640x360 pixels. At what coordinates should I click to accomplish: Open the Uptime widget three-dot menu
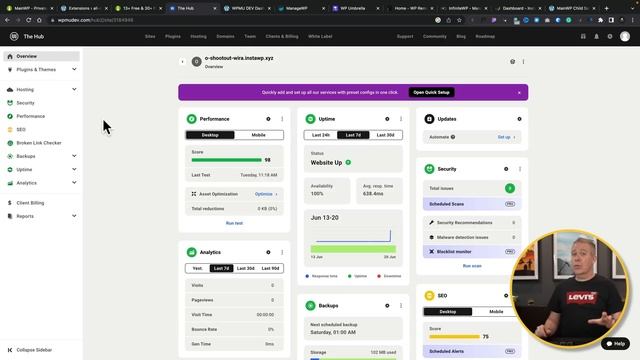pos(401,119)
